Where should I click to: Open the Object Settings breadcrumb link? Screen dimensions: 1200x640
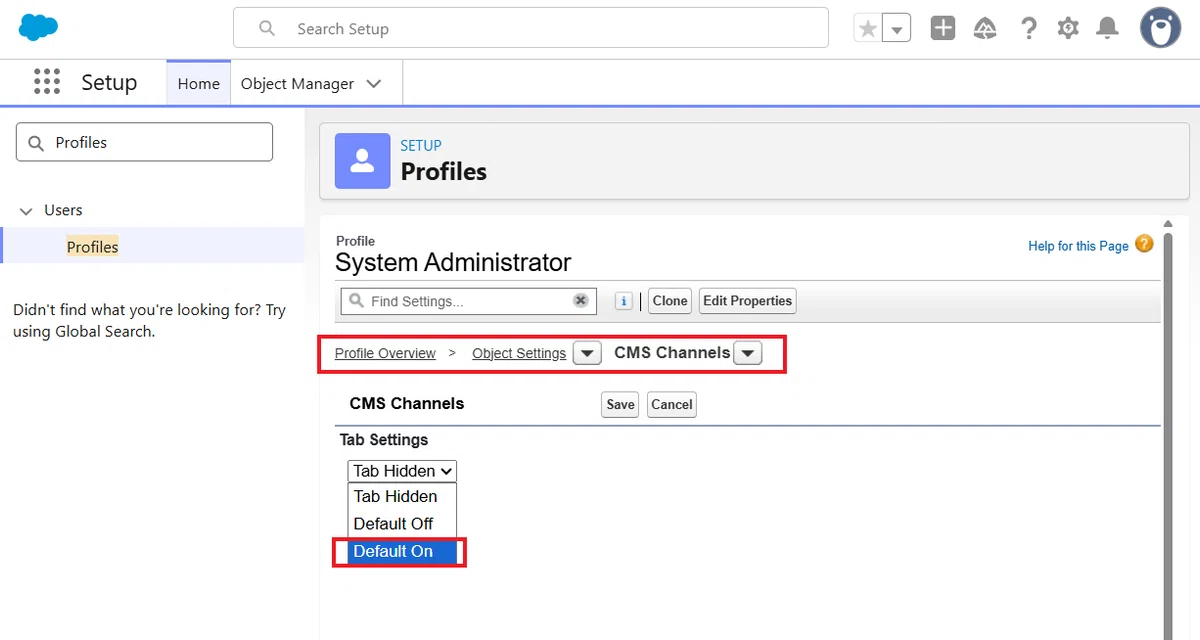pos(519,353)
